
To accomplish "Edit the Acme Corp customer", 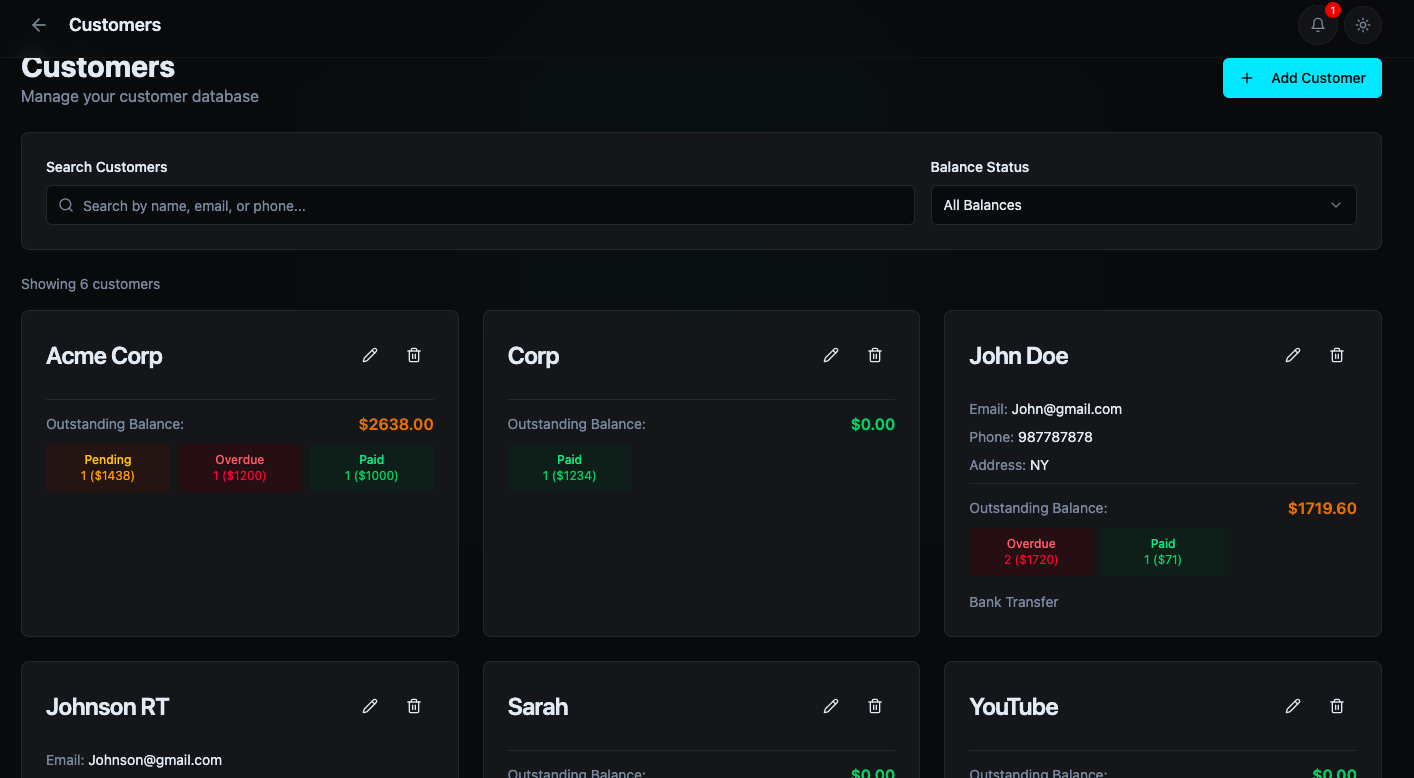I will point(370,355).
